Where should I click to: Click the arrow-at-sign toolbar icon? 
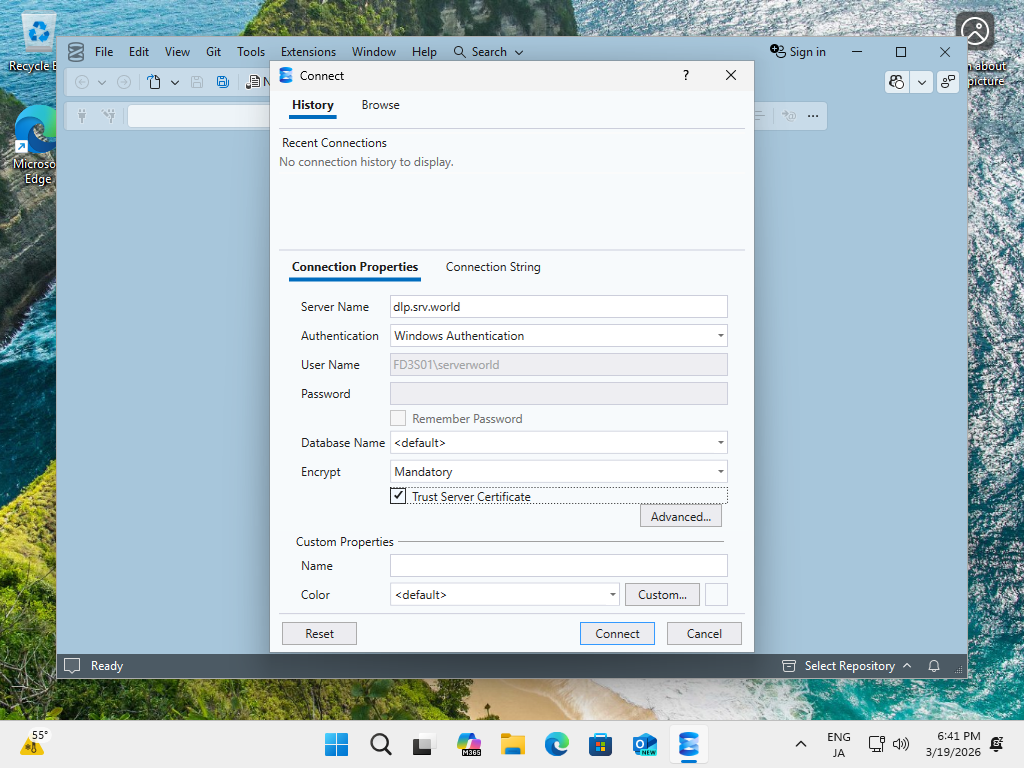click(789, 116)
